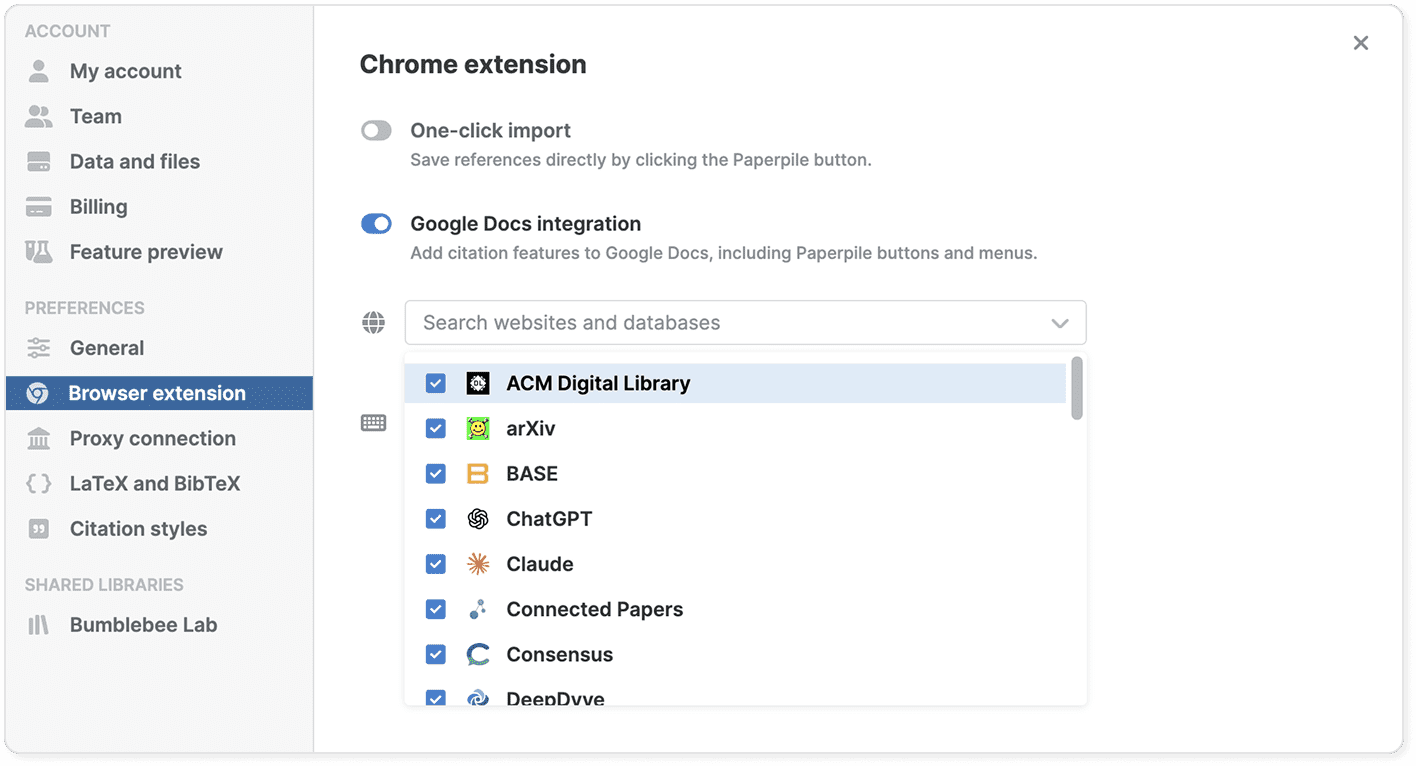
Task: Click the globe icon beside search box
Action: pyautogui.click(x=373, y=323)
